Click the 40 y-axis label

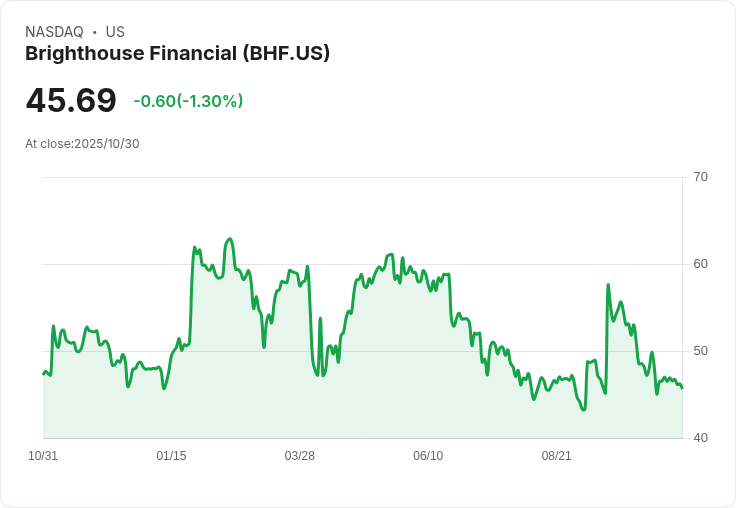coord(701,438)
